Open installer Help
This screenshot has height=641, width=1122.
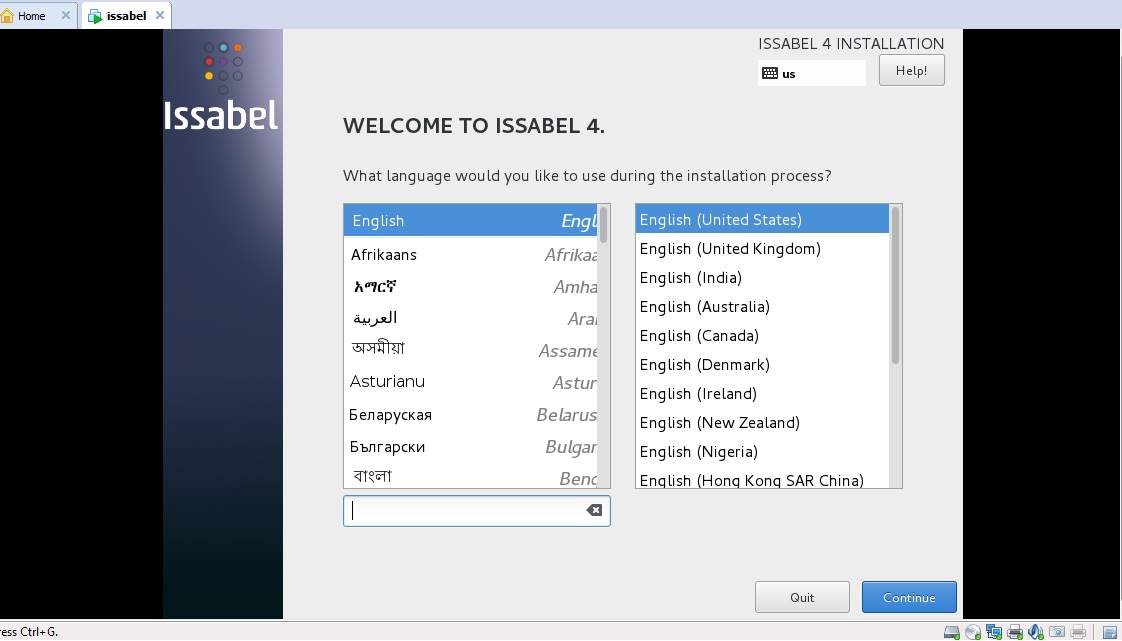click(912, 70)
